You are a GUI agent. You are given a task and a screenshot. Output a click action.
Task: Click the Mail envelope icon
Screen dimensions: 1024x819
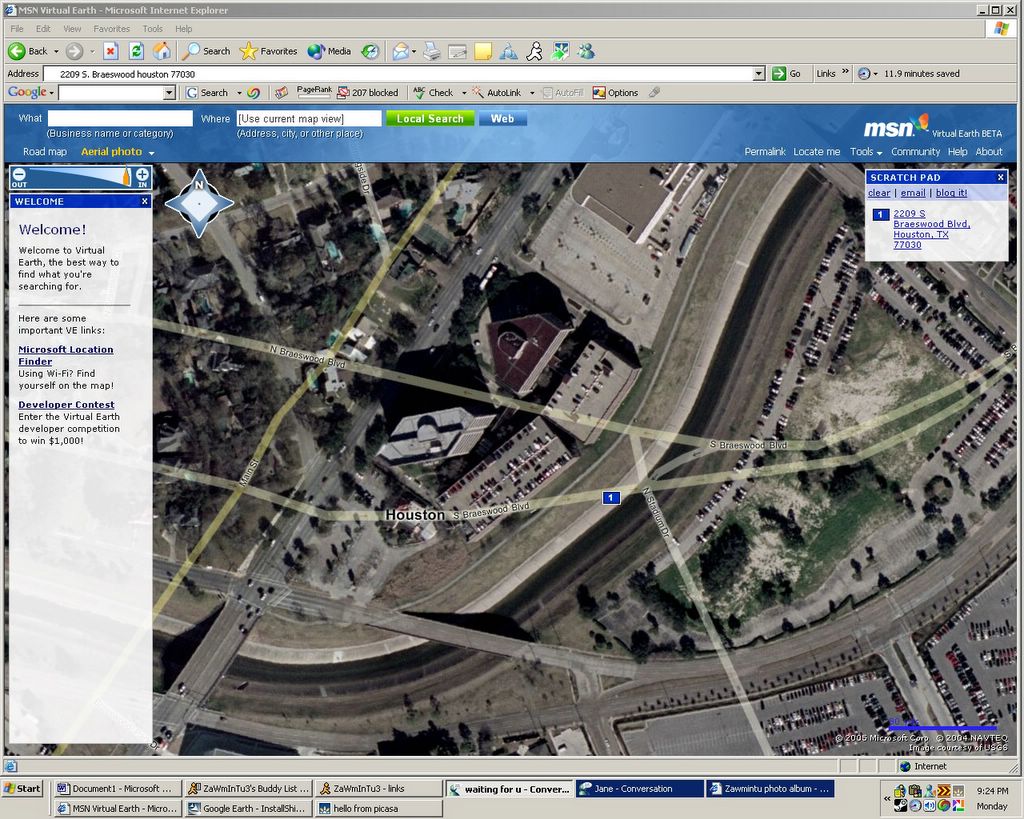(x=400, y=51)
